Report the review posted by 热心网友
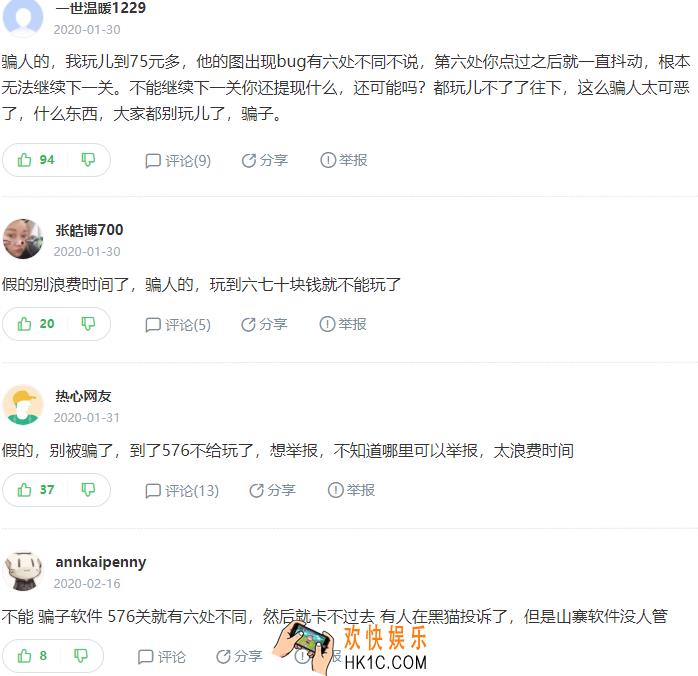 pos(351,490)
